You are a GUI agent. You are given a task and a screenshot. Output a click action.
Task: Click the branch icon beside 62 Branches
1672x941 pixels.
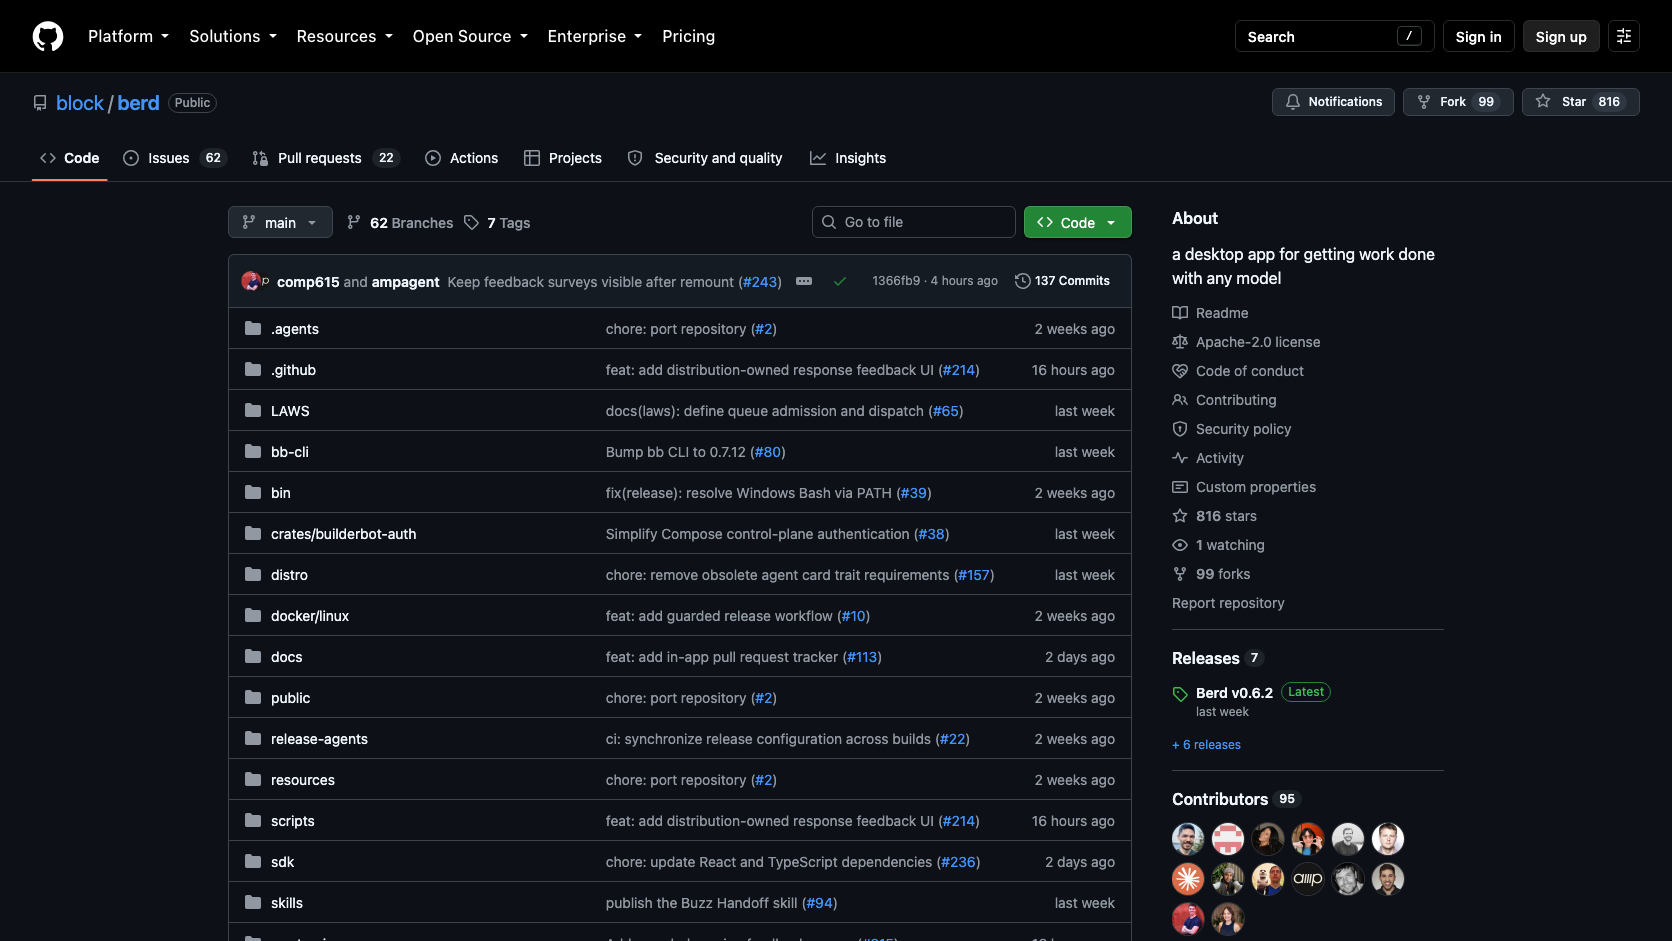pyautogui.click(x=354, y=223)
